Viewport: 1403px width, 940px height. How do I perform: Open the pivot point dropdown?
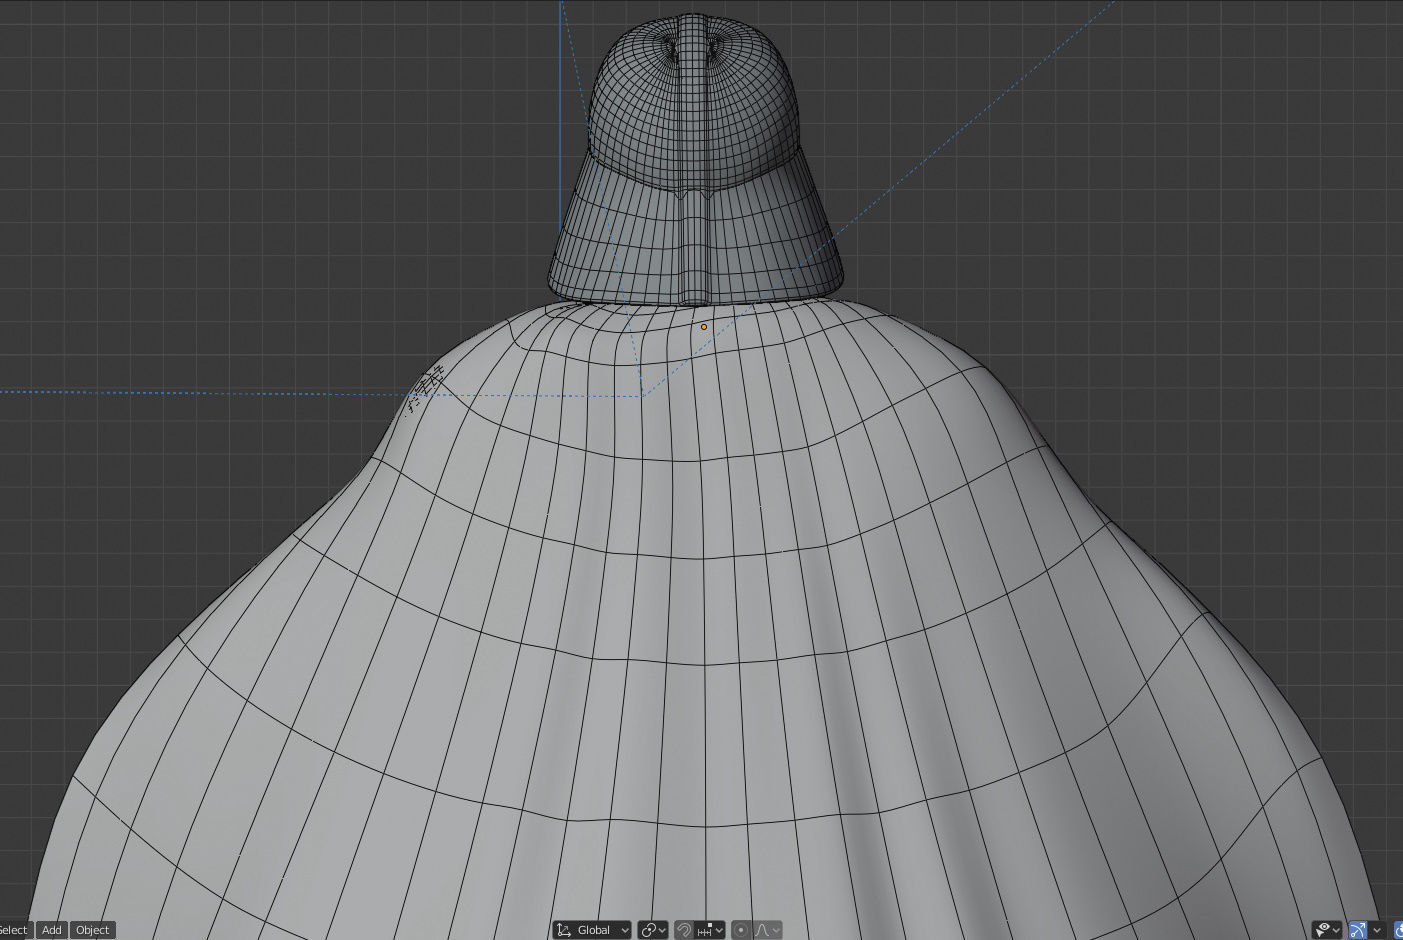coord(654,930)
